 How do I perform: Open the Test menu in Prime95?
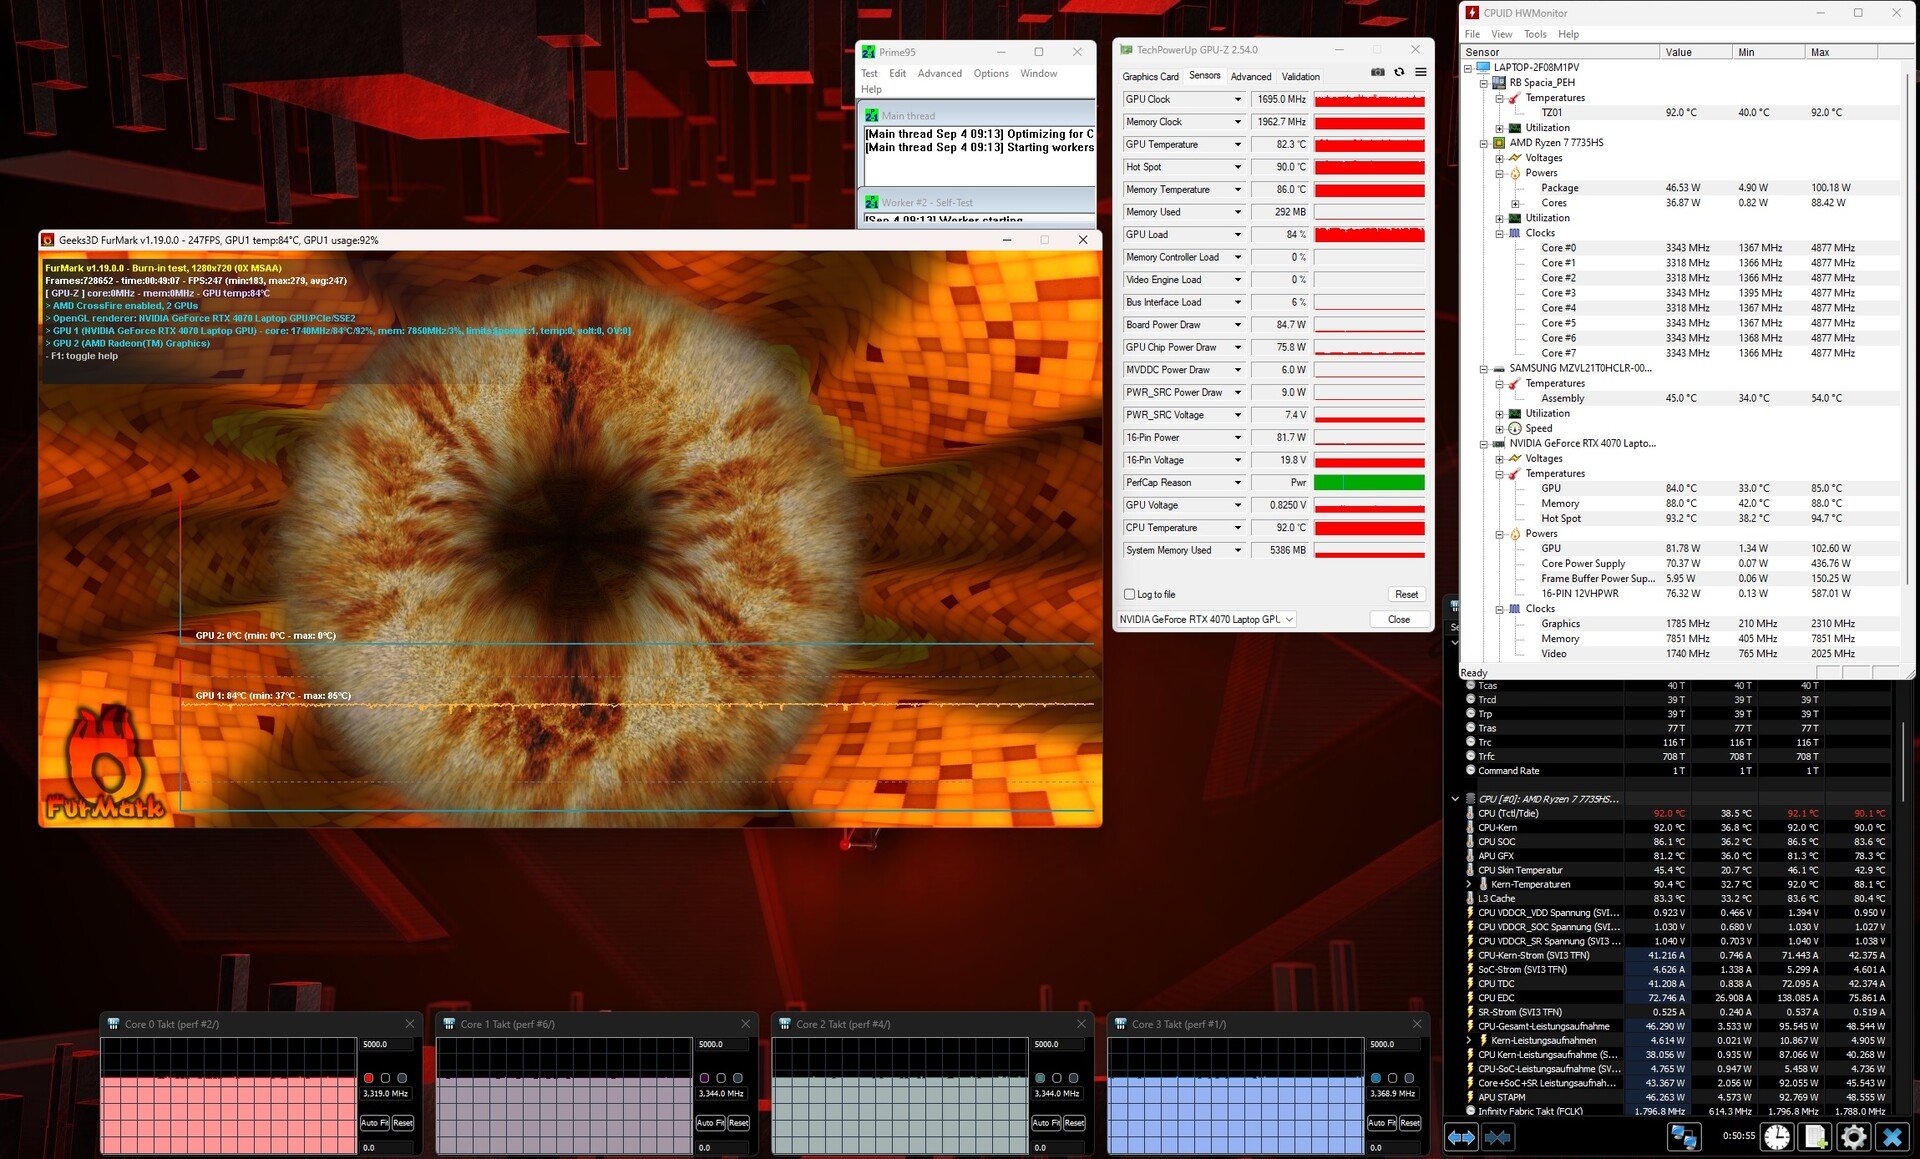click(x=869, y=73)
